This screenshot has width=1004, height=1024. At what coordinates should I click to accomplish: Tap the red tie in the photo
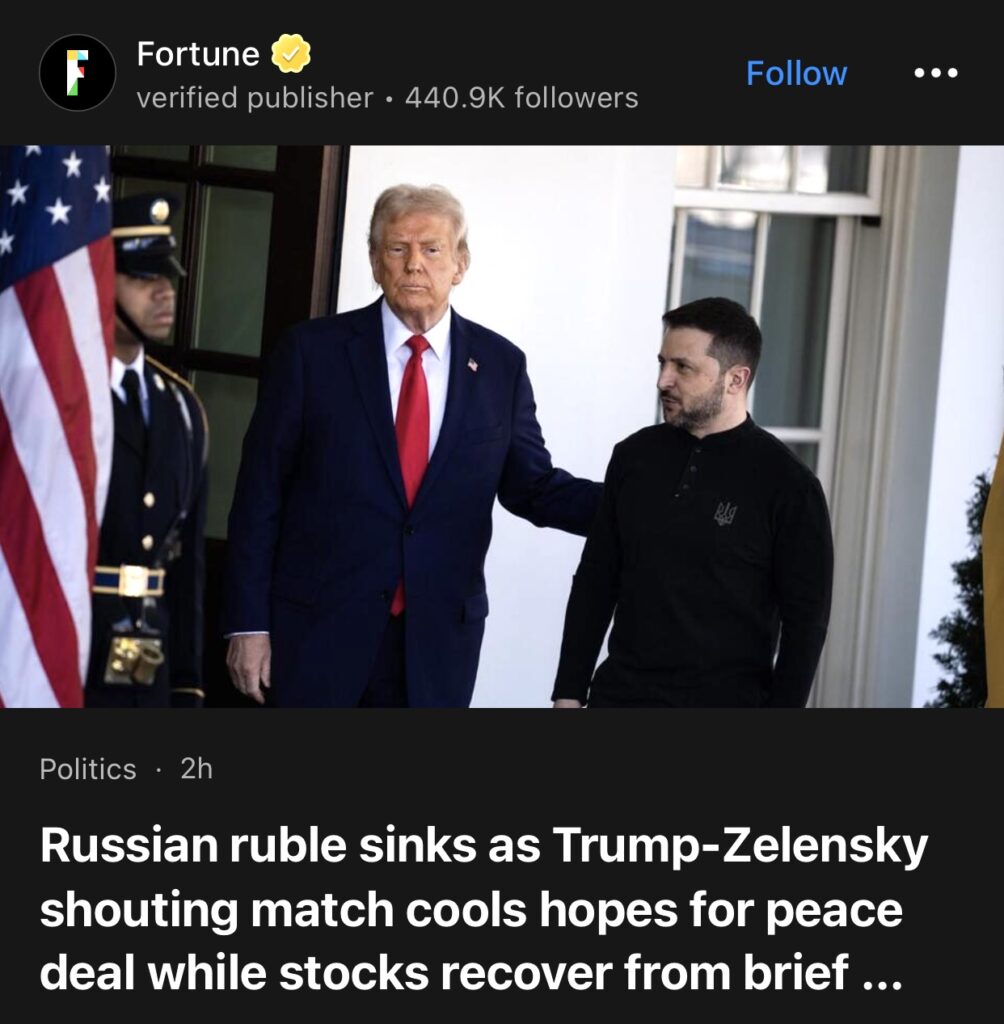412,472
